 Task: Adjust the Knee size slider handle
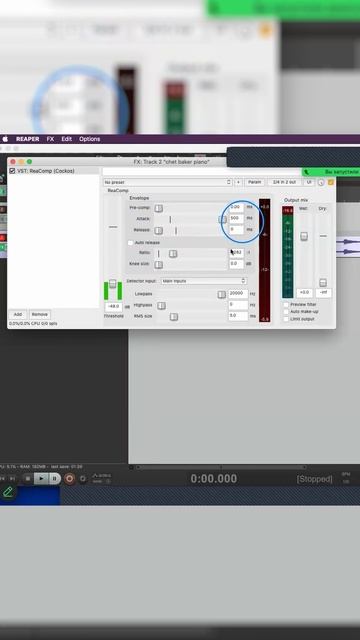coord(158,265)
